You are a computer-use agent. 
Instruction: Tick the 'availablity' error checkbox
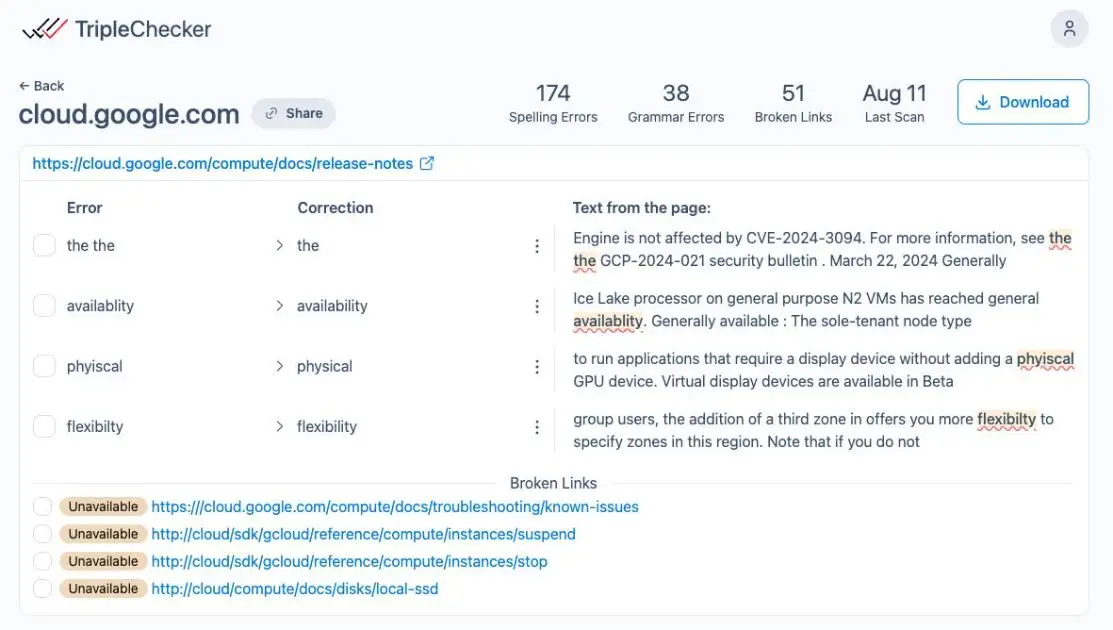point(44,306)
